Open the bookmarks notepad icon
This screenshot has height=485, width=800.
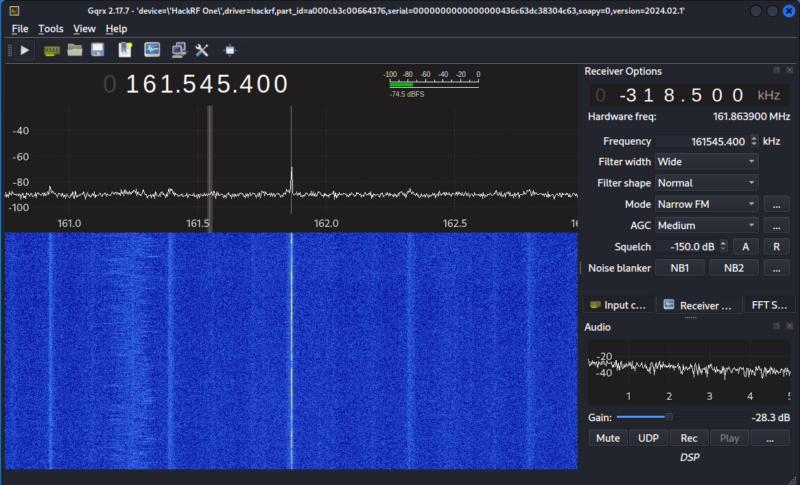point(125,50)
